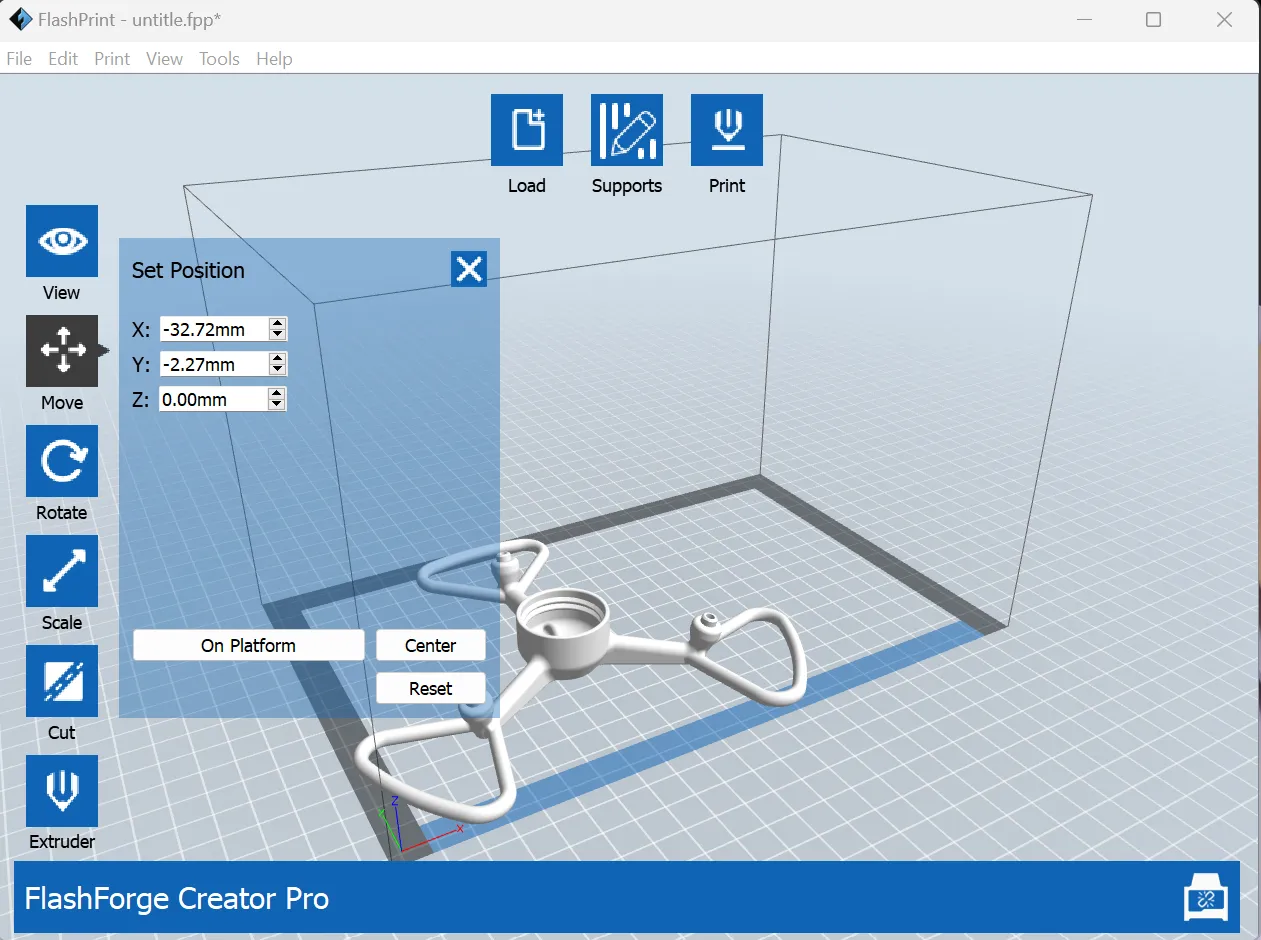Decrease the Y position value with down arrow
Screen dimensions: 1261x940
point(278,370)
